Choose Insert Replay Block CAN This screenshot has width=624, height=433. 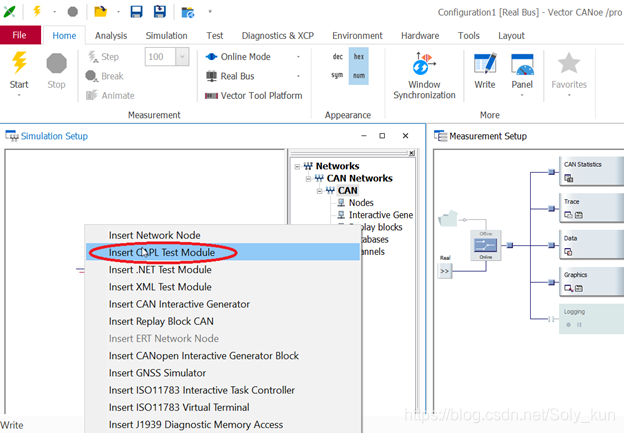click(x=223, y=321)
